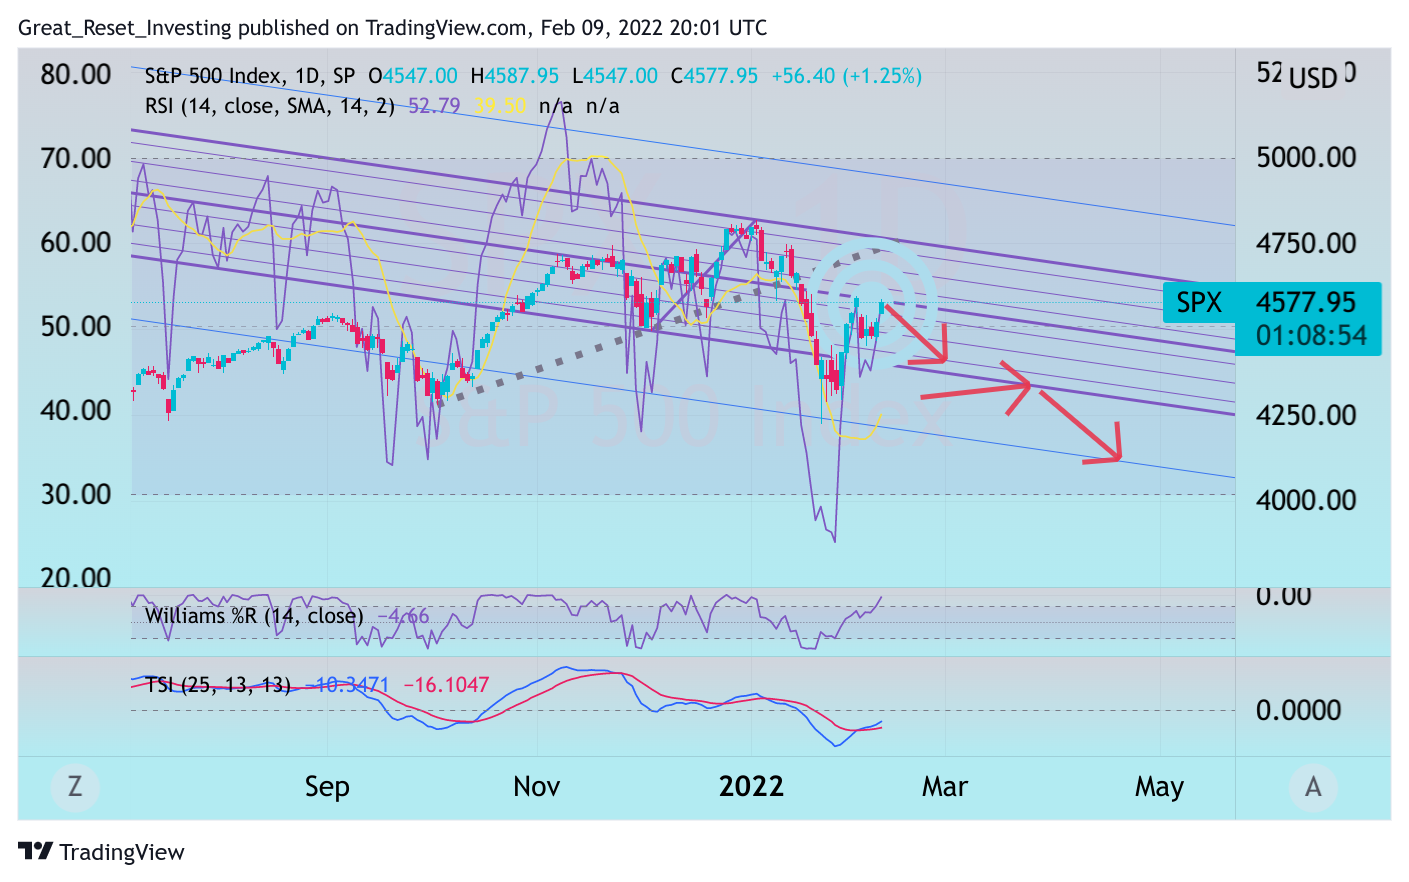This screenshot has height=882, width=1409.
Task: Click the TSI value -16.1047
Action: coord(446,685)
